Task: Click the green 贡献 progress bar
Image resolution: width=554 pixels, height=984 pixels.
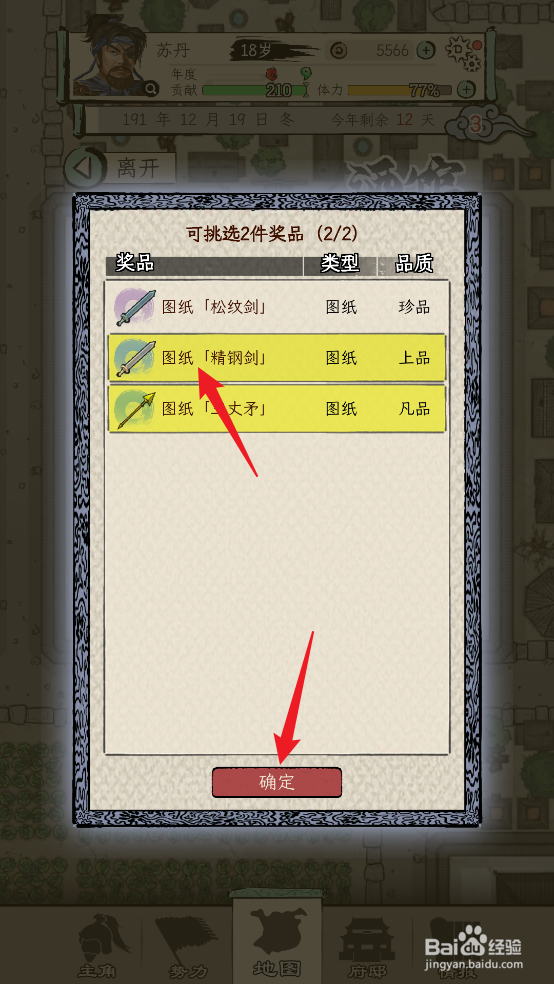Action: tap(255, 90)
